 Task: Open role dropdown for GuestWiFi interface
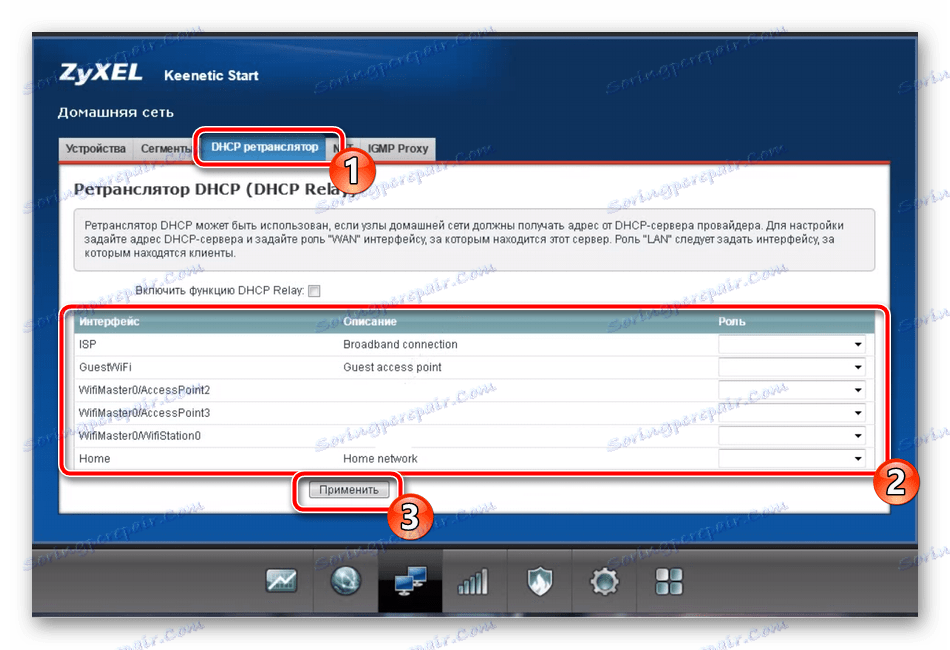pos(792,367)
